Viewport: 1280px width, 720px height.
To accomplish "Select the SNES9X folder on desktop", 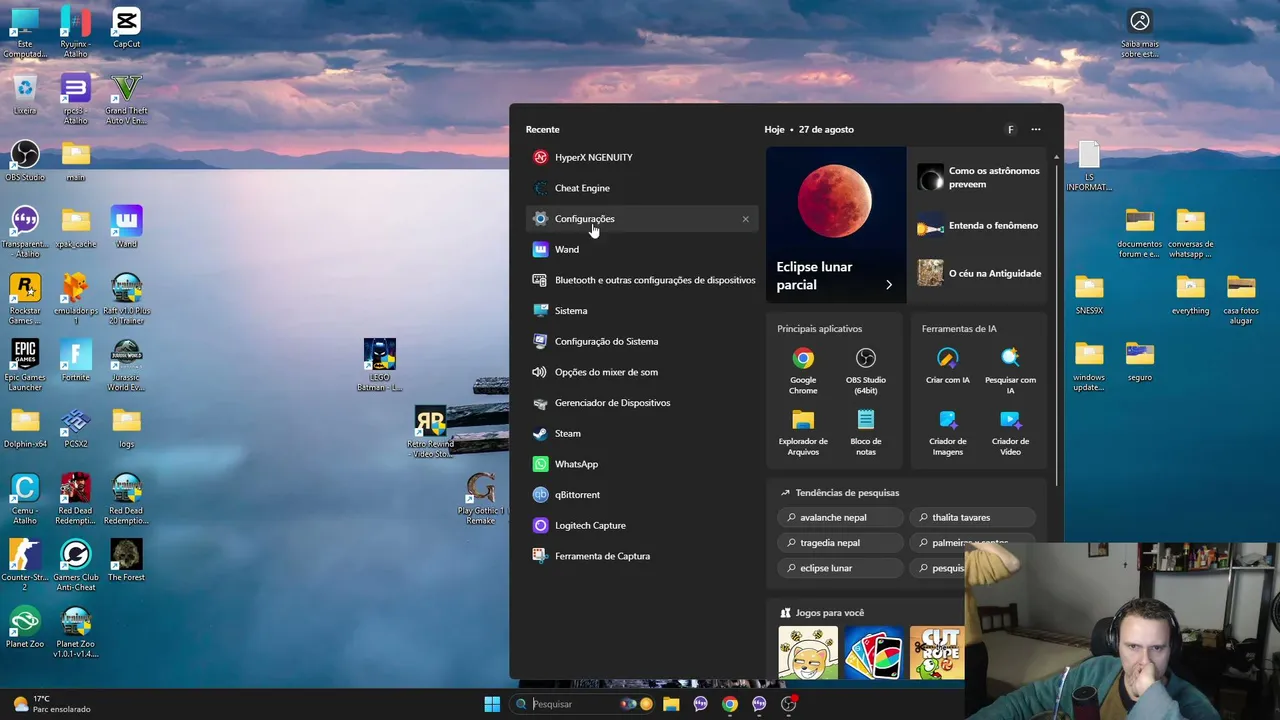I will [1089, 295].
